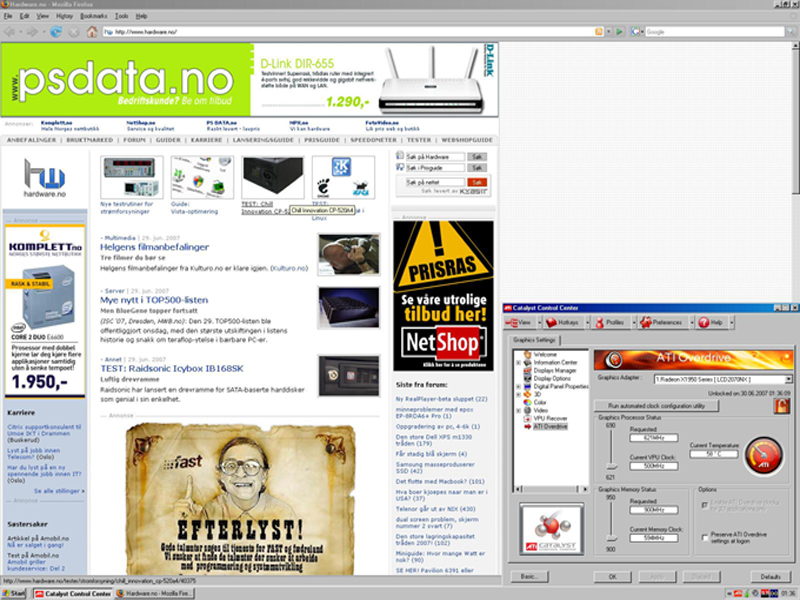800x600 pixels.
Task: Reload the page in Firefox
Action: (x=56, y=32)
